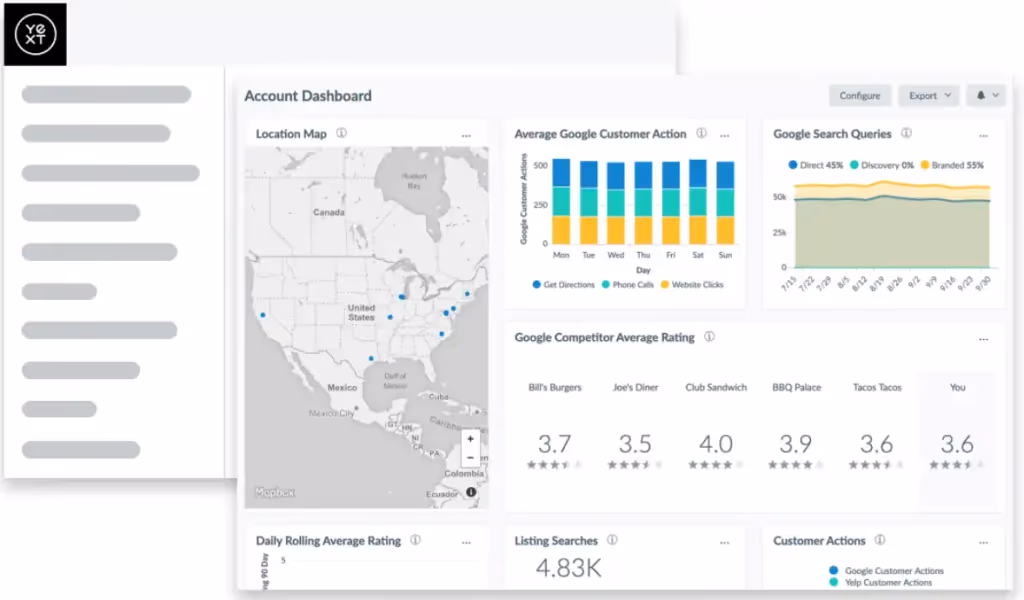Open Customer Actions options menu
Screen dimensions: 1024x600
(x=984, y=543)
